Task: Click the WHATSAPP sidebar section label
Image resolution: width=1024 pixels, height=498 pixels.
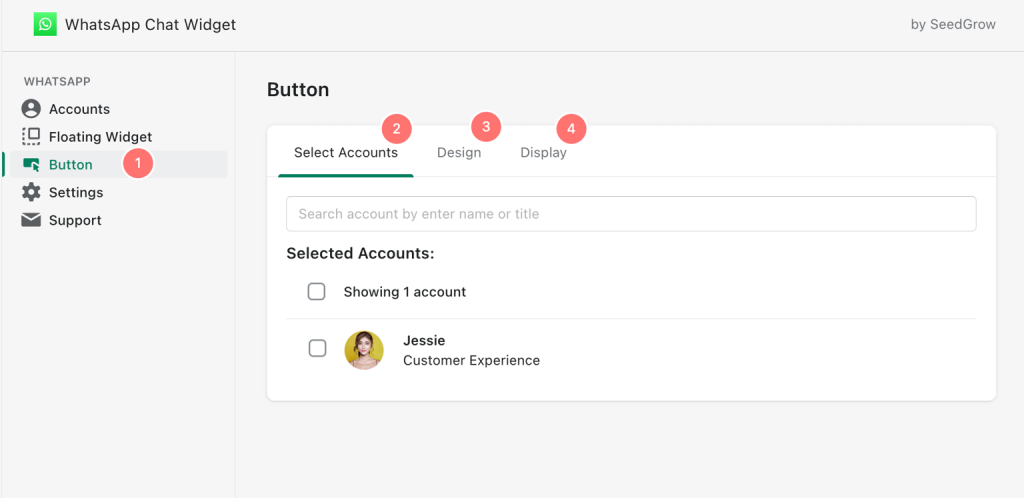Action: pos(57,82)
